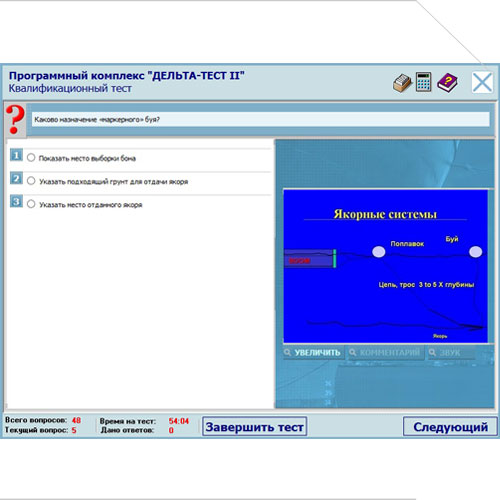Open the purple help book icon
The width and height of the screenshot is (500, 500).
[x=447, y=83]
